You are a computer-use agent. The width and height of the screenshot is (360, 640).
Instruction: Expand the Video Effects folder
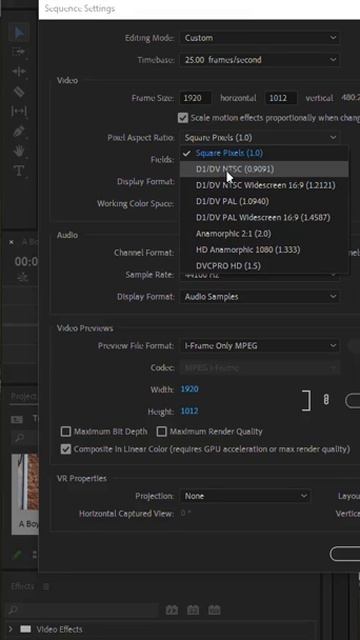11,629
